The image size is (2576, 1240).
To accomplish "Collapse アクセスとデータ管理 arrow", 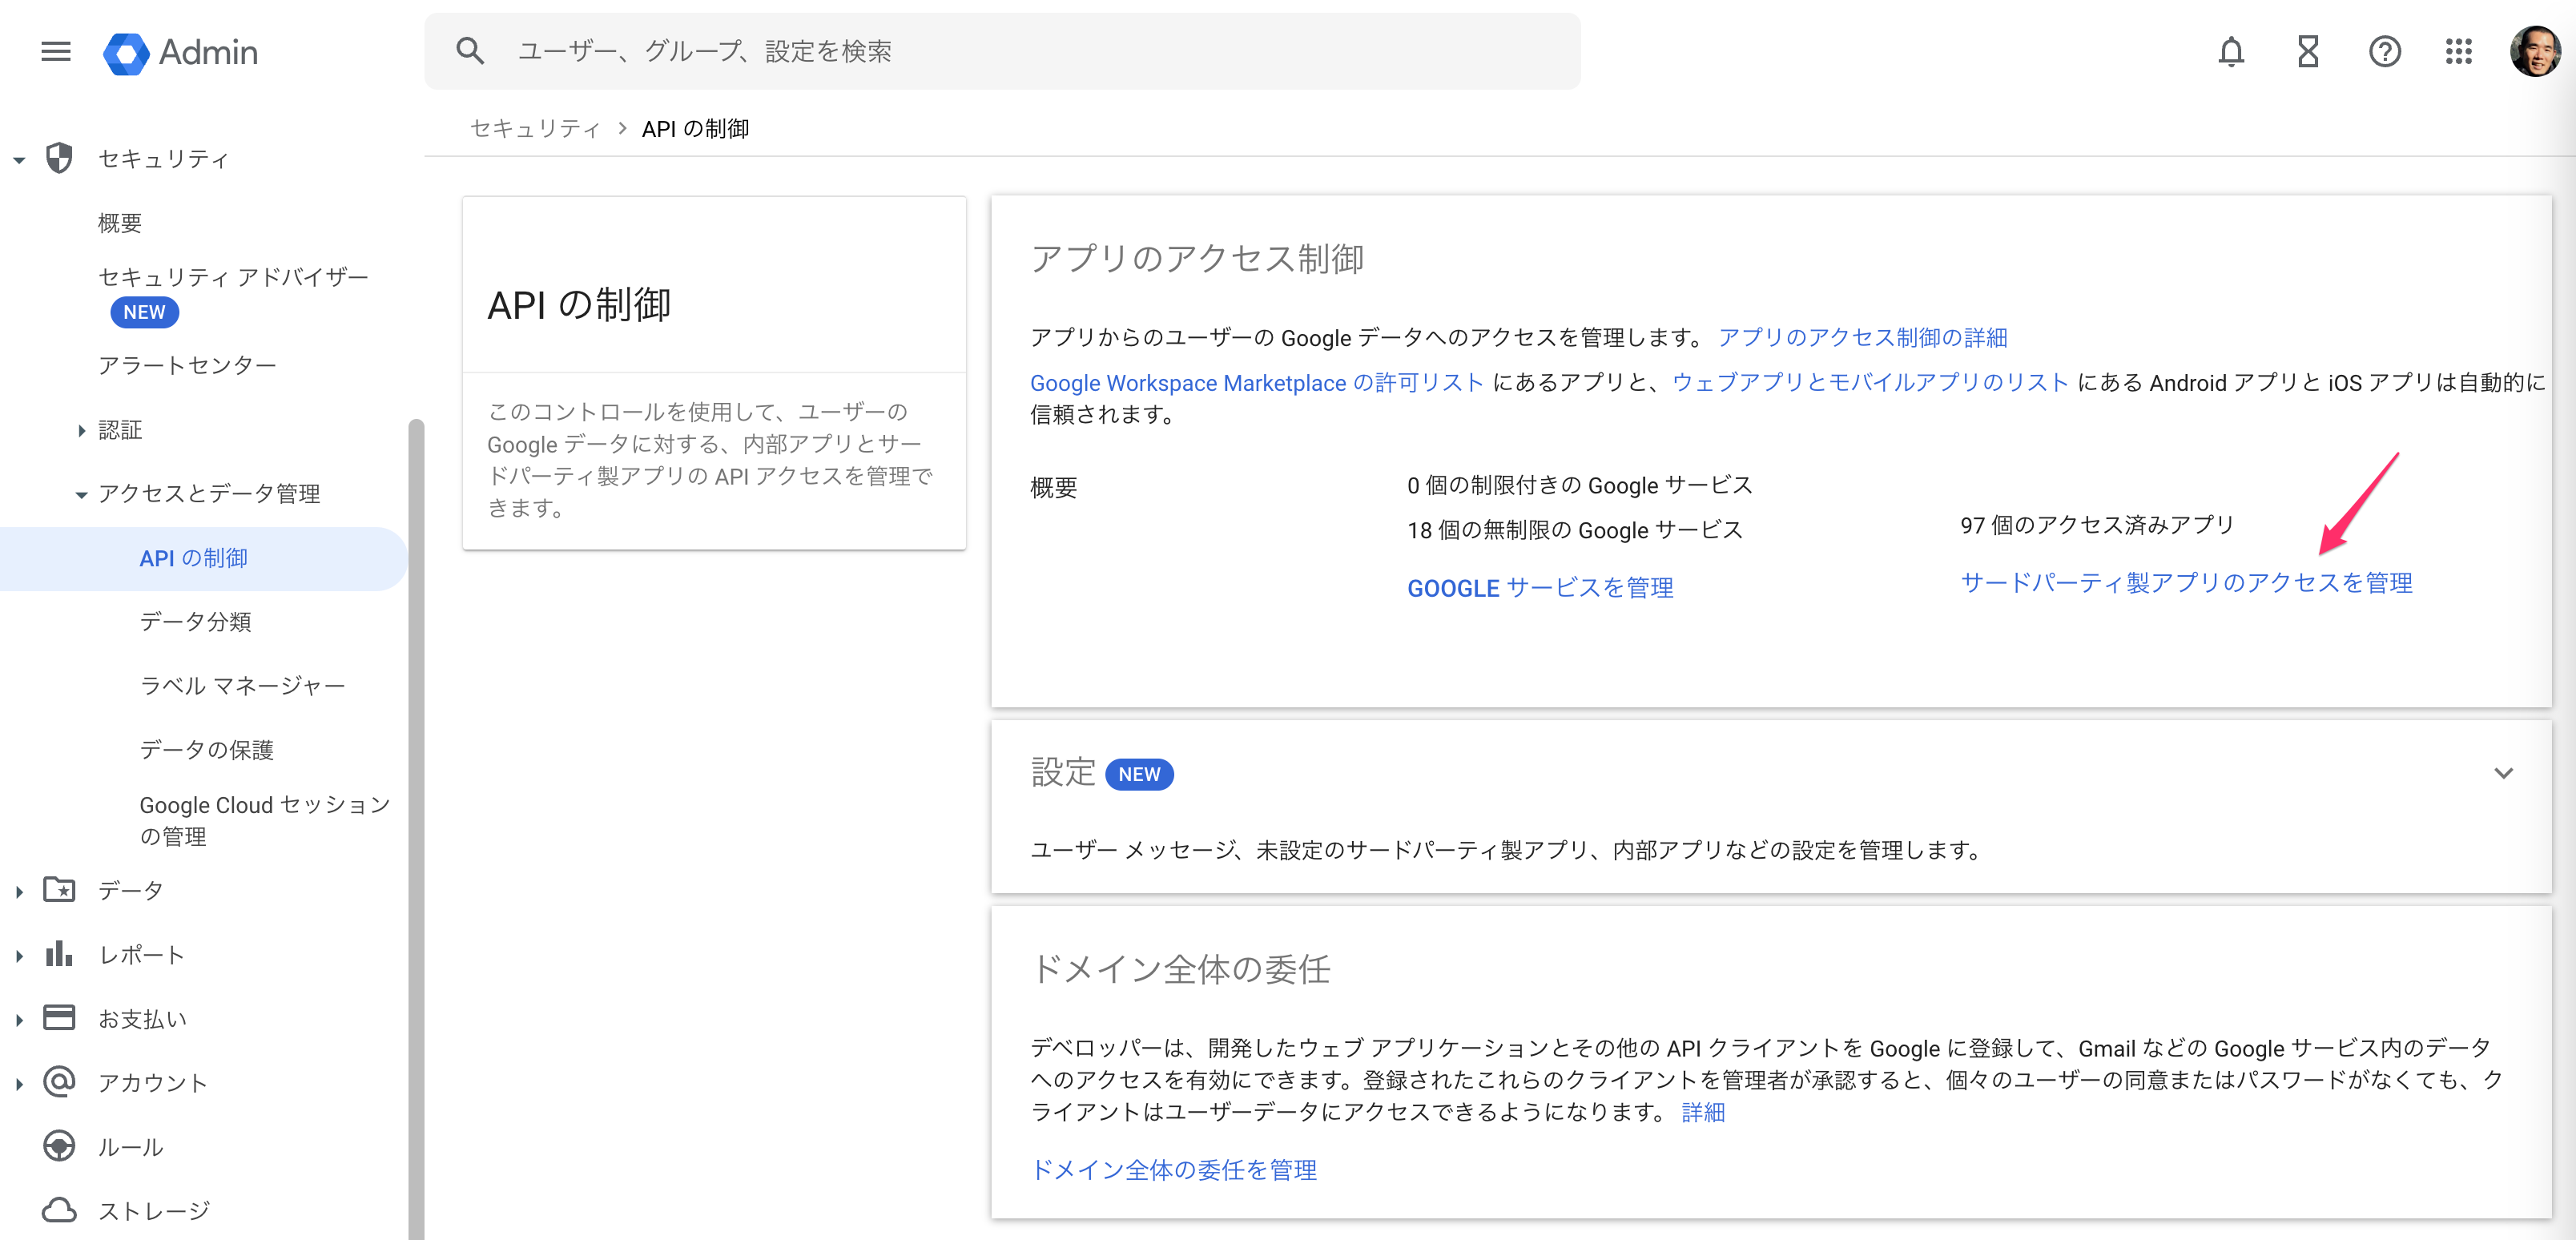I will [82, 494].
